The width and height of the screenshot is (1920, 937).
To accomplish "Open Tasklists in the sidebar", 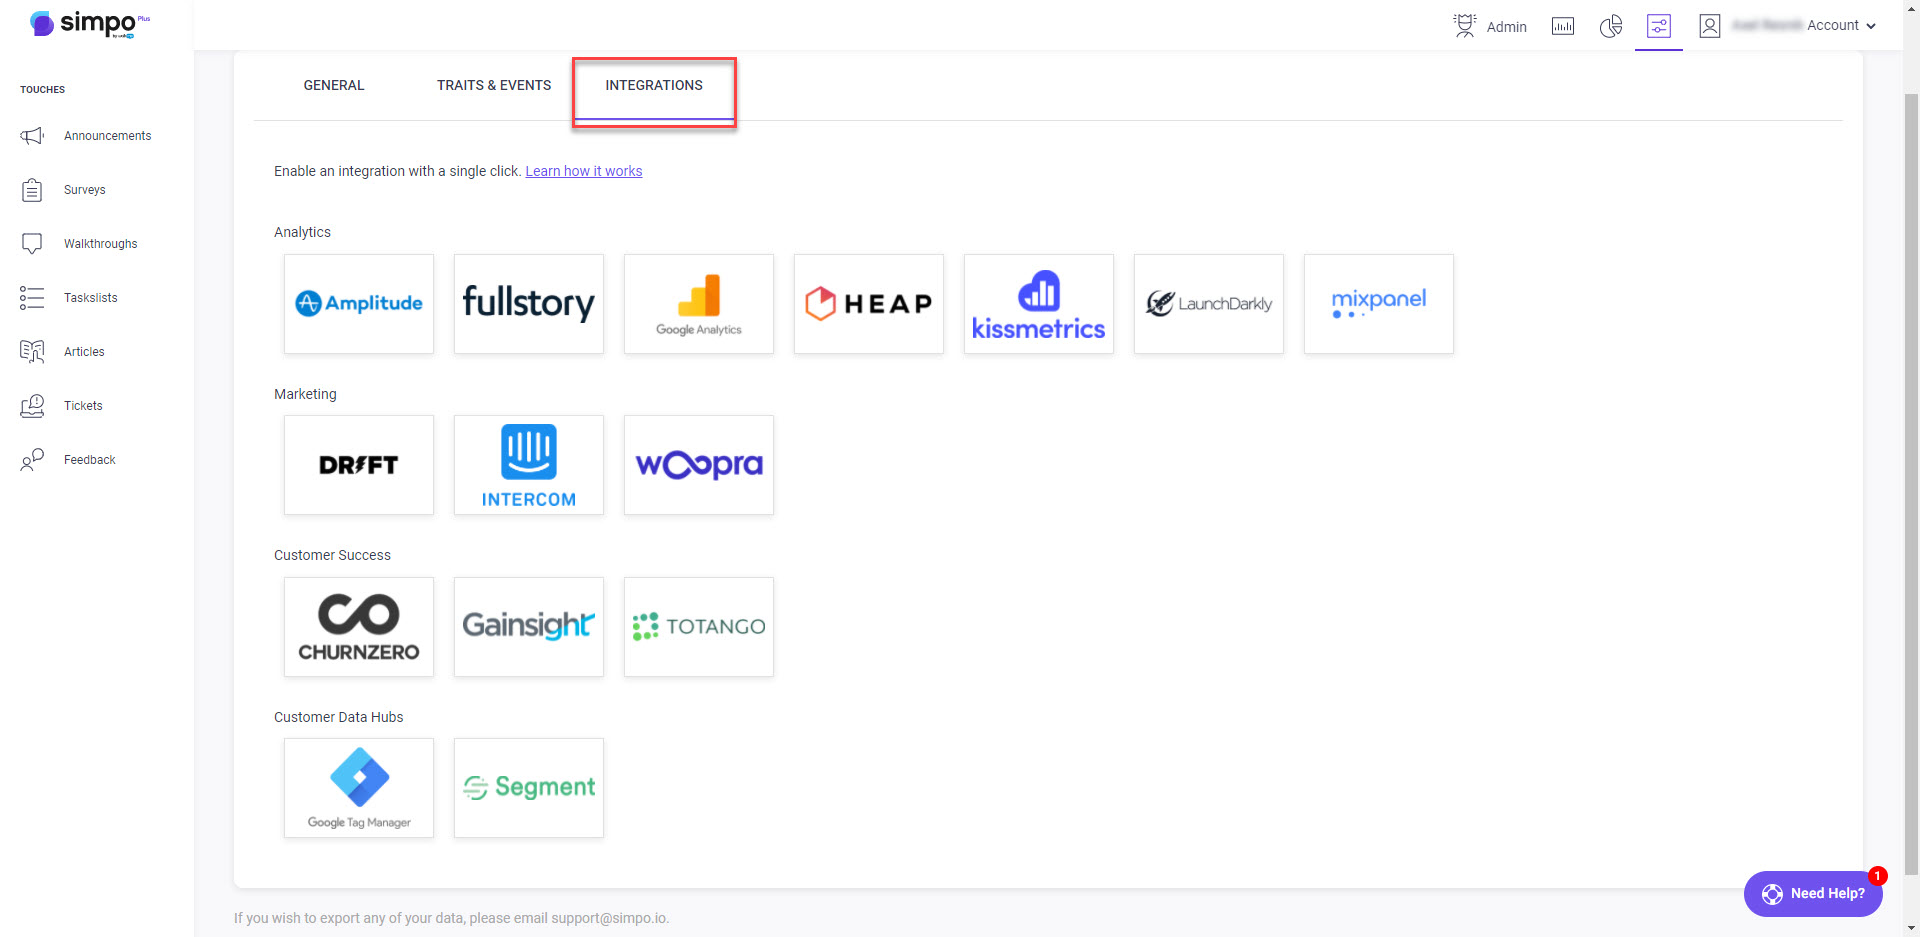I will (x=91, y=298).
